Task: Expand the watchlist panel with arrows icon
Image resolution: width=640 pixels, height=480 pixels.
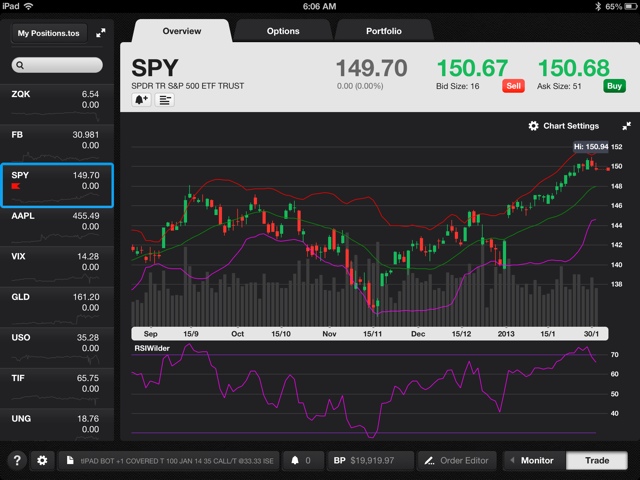Action: point(100,33)
